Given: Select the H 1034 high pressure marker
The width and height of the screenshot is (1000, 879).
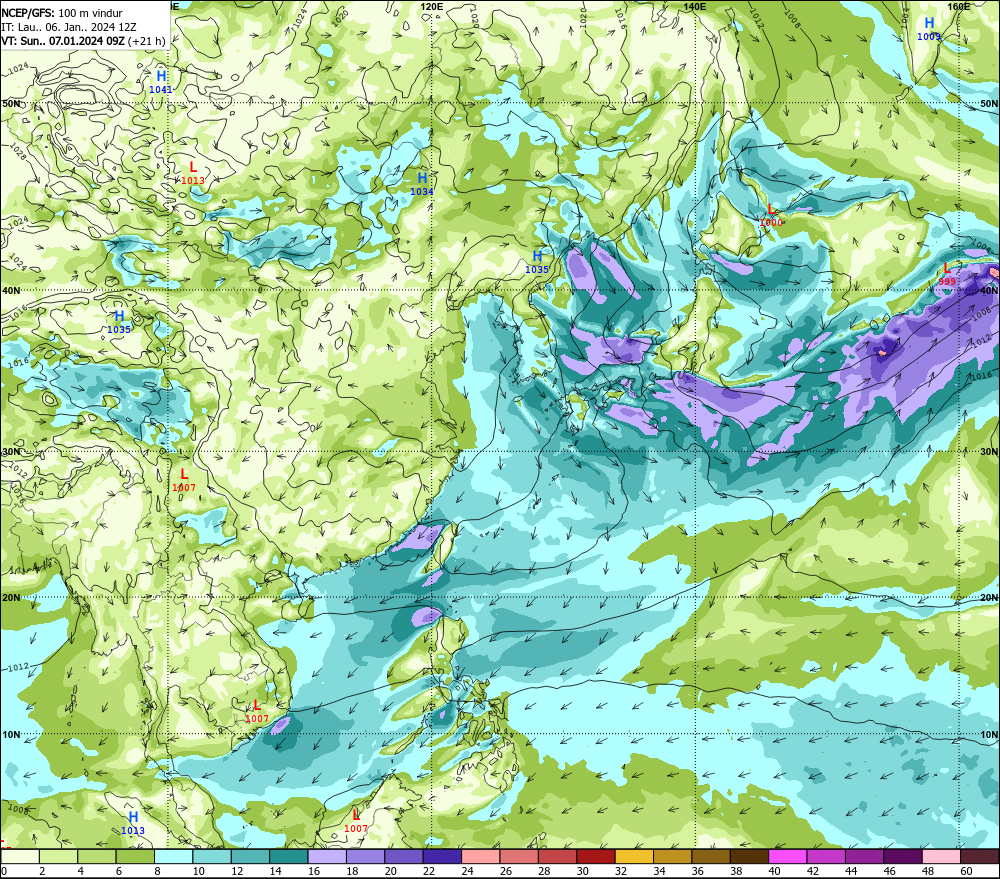Looking at the screenshot, I should point(422,184).
